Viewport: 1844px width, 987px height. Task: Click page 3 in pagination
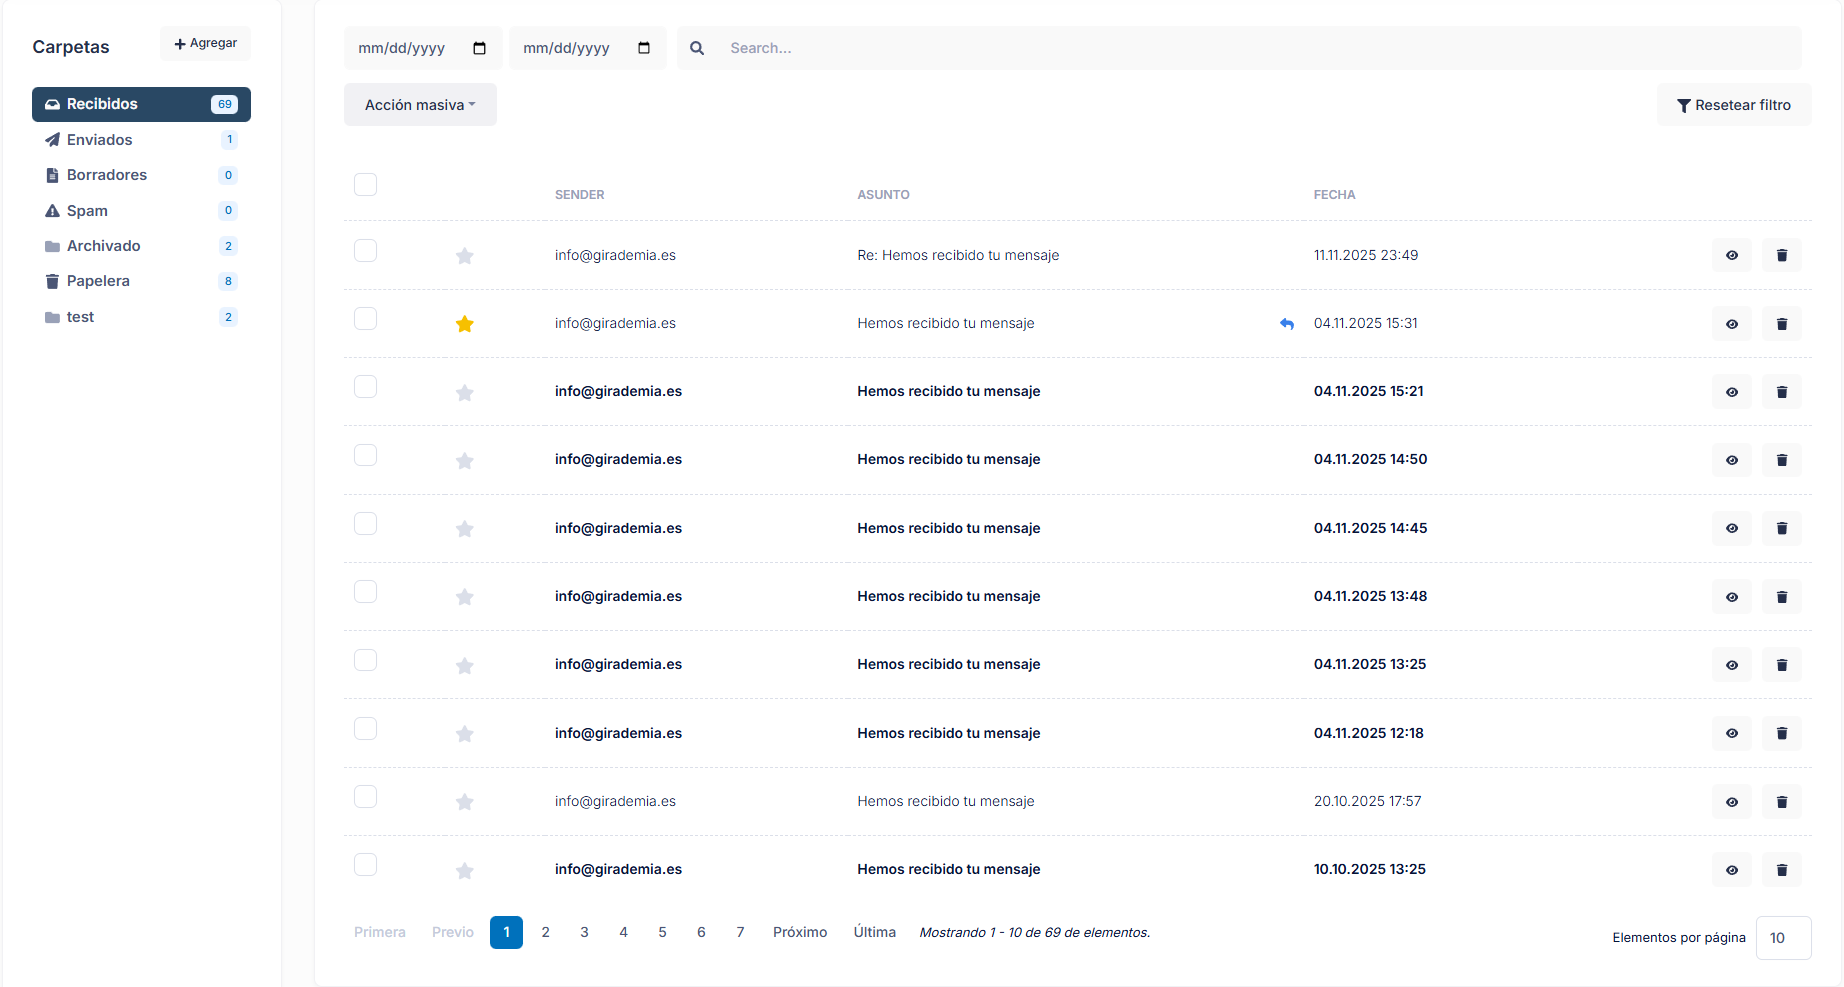(585, 932)
